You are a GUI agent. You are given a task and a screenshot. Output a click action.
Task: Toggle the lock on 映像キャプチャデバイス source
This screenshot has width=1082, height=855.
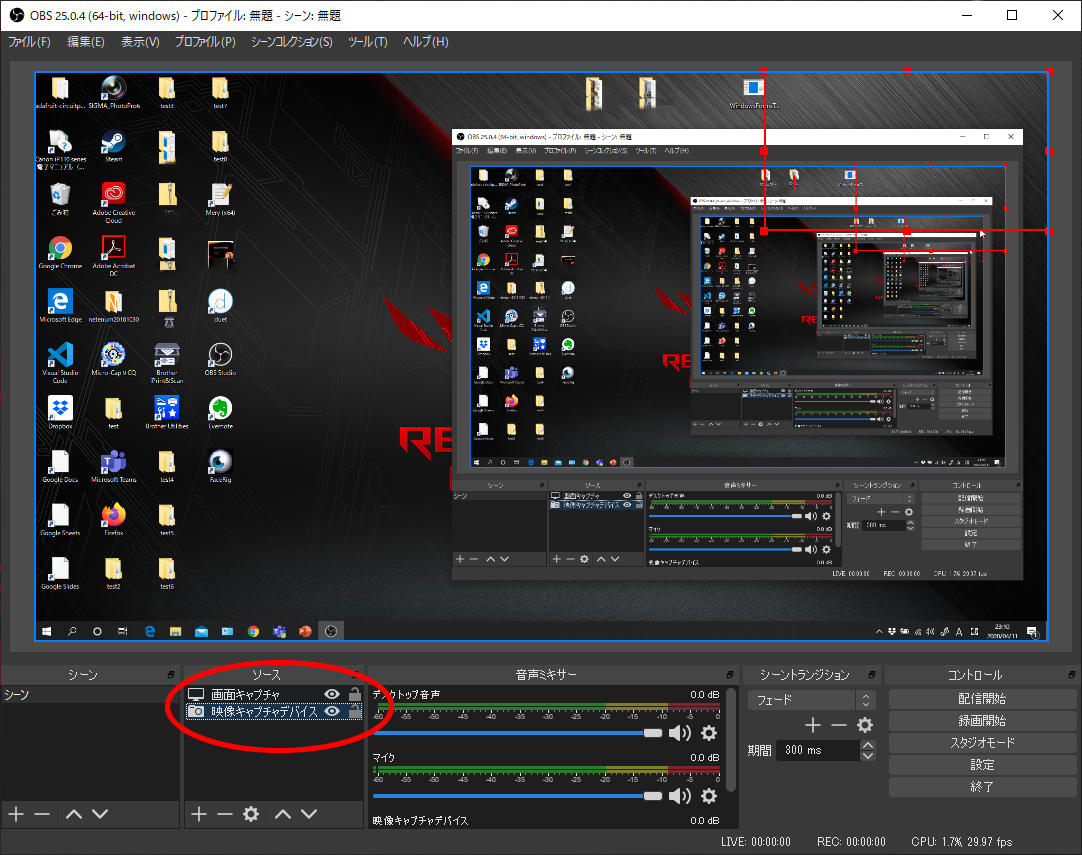coord(355,711)
